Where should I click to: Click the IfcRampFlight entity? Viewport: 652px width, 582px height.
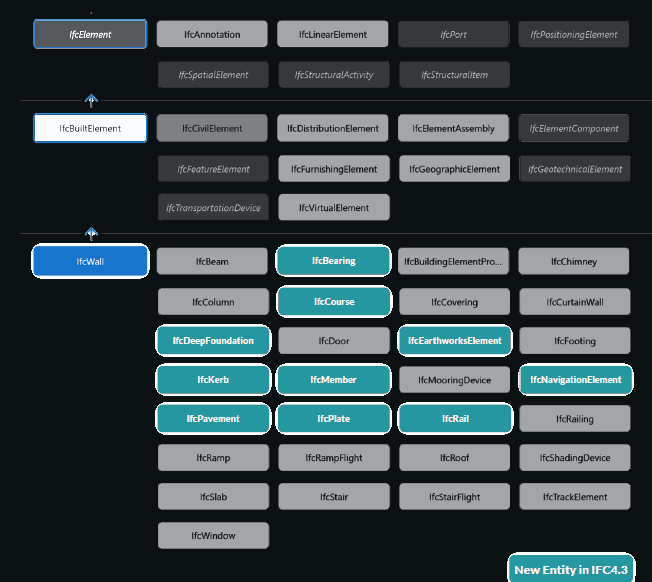[334, 457]
